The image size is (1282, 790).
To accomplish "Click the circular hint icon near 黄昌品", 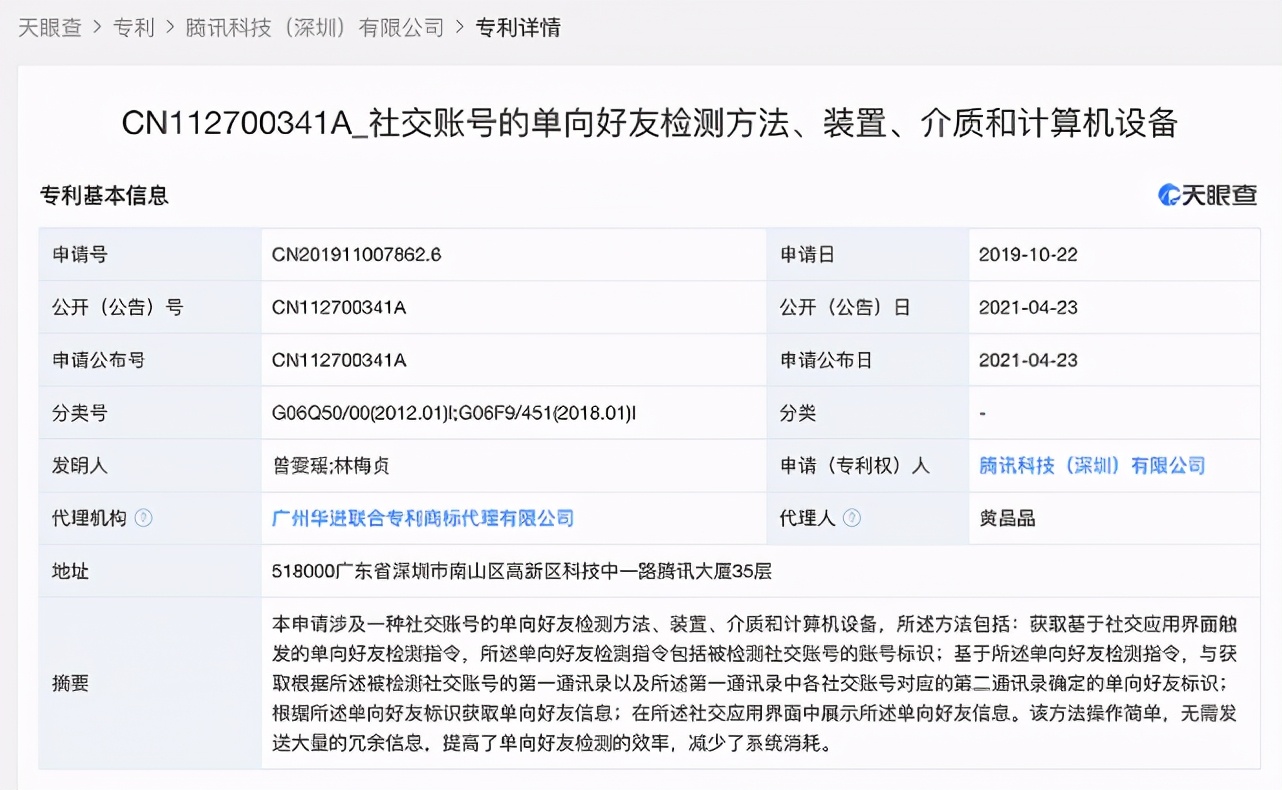I will tap(852, 518).
